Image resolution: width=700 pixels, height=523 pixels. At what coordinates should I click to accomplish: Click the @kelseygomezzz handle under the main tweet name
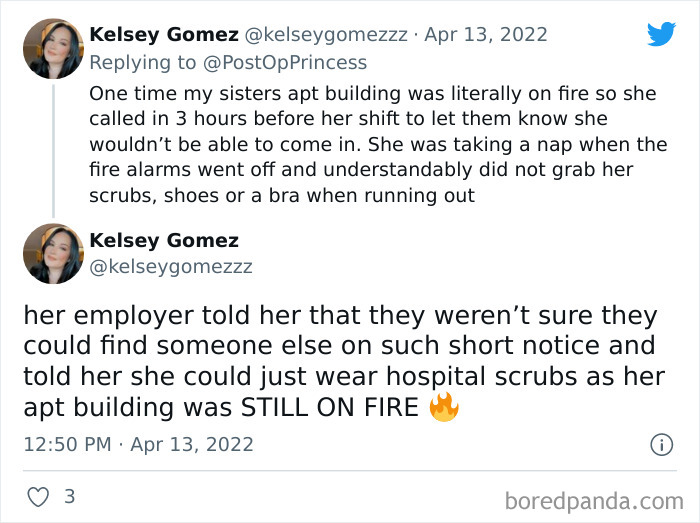(171, 266)
